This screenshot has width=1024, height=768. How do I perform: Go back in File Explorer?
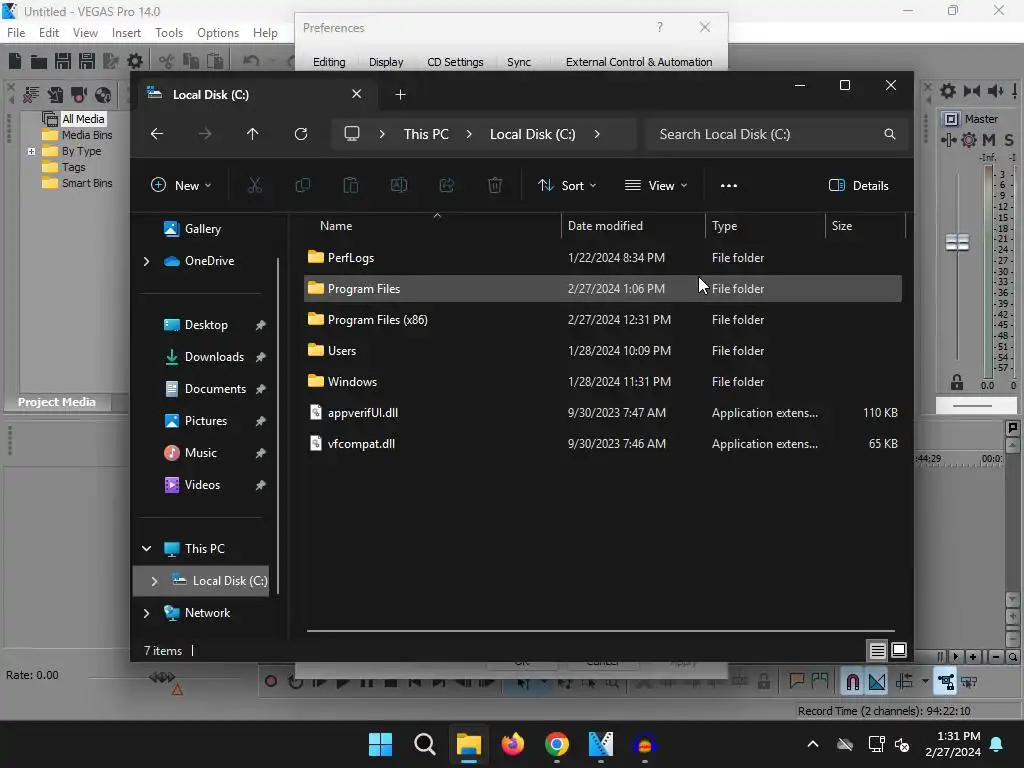click(x=157, y=134)
